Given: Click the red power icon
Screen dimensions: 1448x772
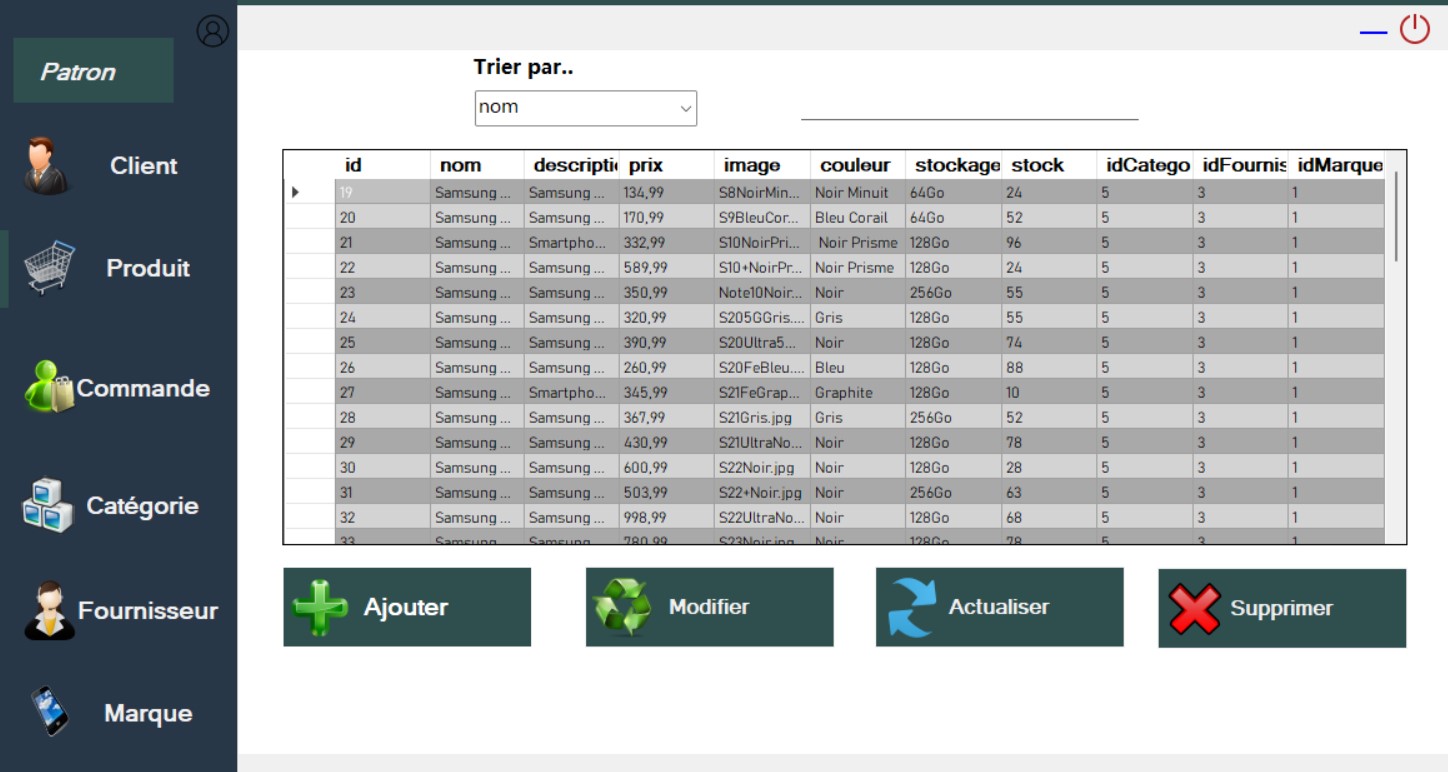Looking at the screenshot, I should point(1414,29).
